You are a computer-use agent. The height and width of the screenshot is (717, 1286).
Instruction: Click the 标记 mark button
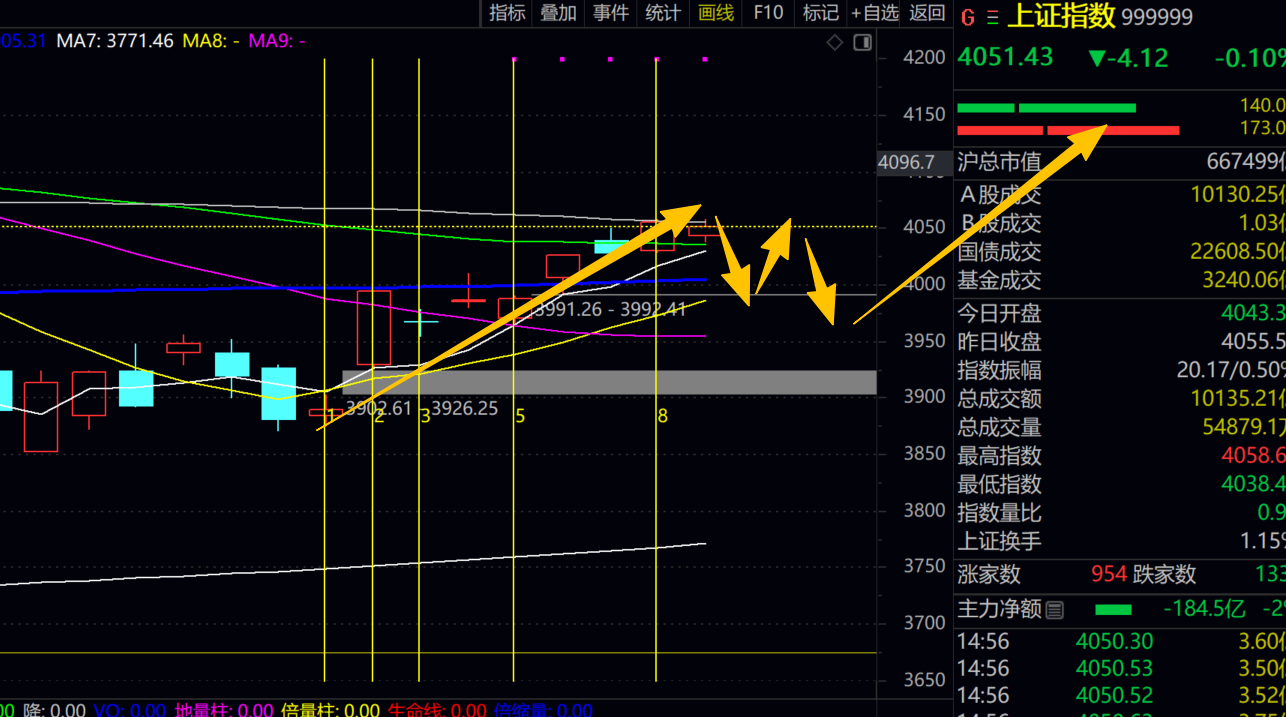821,13
